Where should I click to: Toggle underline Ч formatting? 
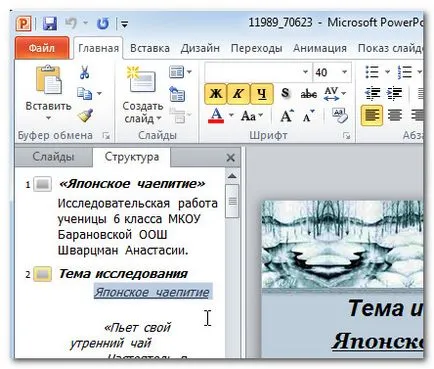click(262, 94)
